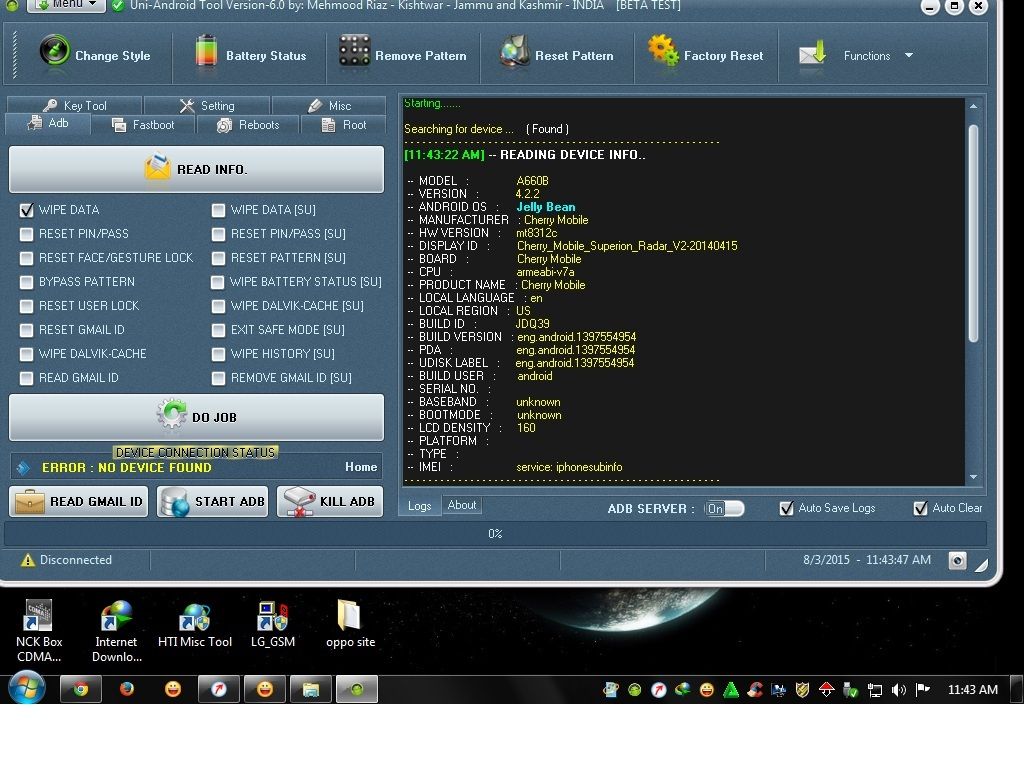Viewport: 1024px width, 768px height.
Task: Select the Adb tab
Action: [48, 123]
